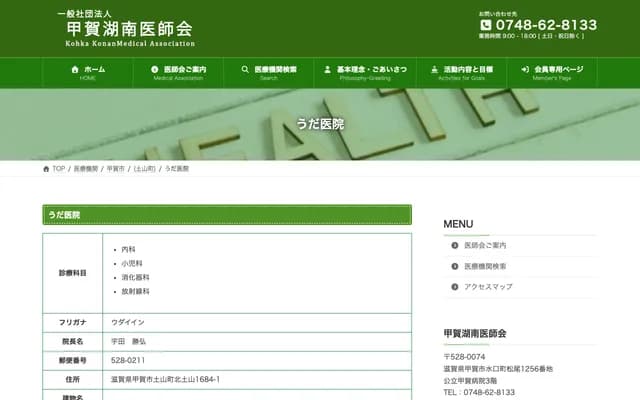This screenshot has width=640, height=400.
Task: Click the last breadcrumb entry うだ医院
Action: click(177, 169)
